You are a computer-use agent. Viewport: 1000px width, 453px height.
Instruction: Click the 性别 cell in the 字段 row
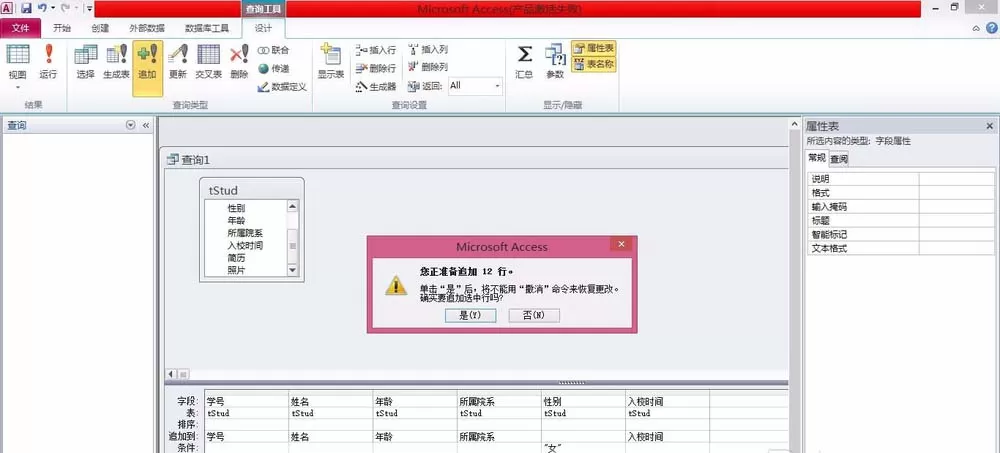(584, 401)
